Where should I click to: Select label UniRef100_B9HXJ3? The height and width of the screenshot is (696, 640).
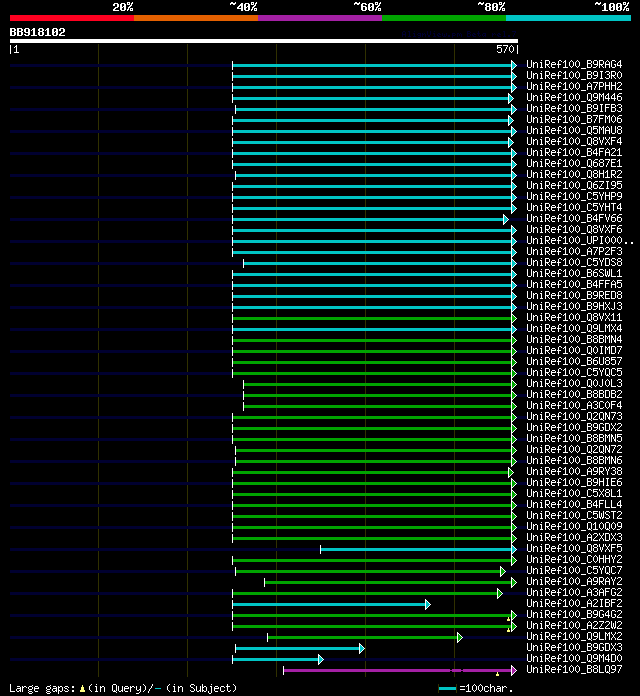click(574, 307)
